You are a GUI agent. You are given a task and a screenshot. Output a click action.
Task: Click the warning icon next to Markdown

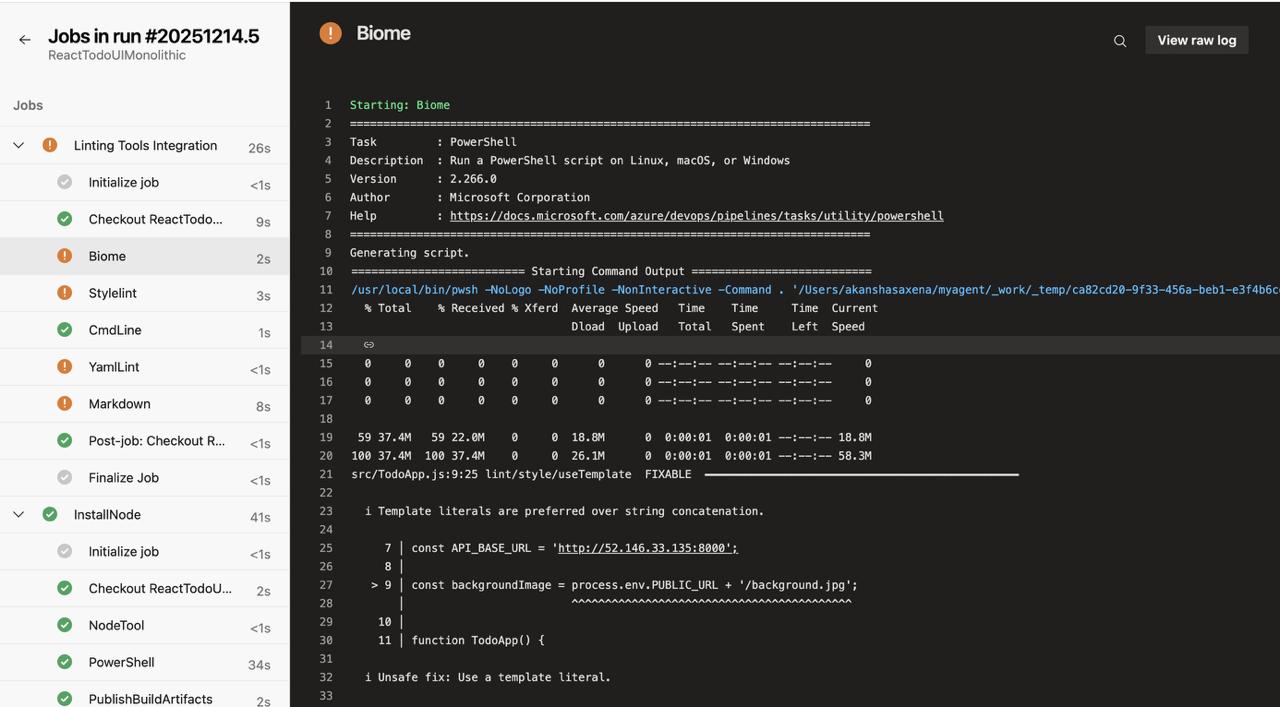tap(65, 404)
